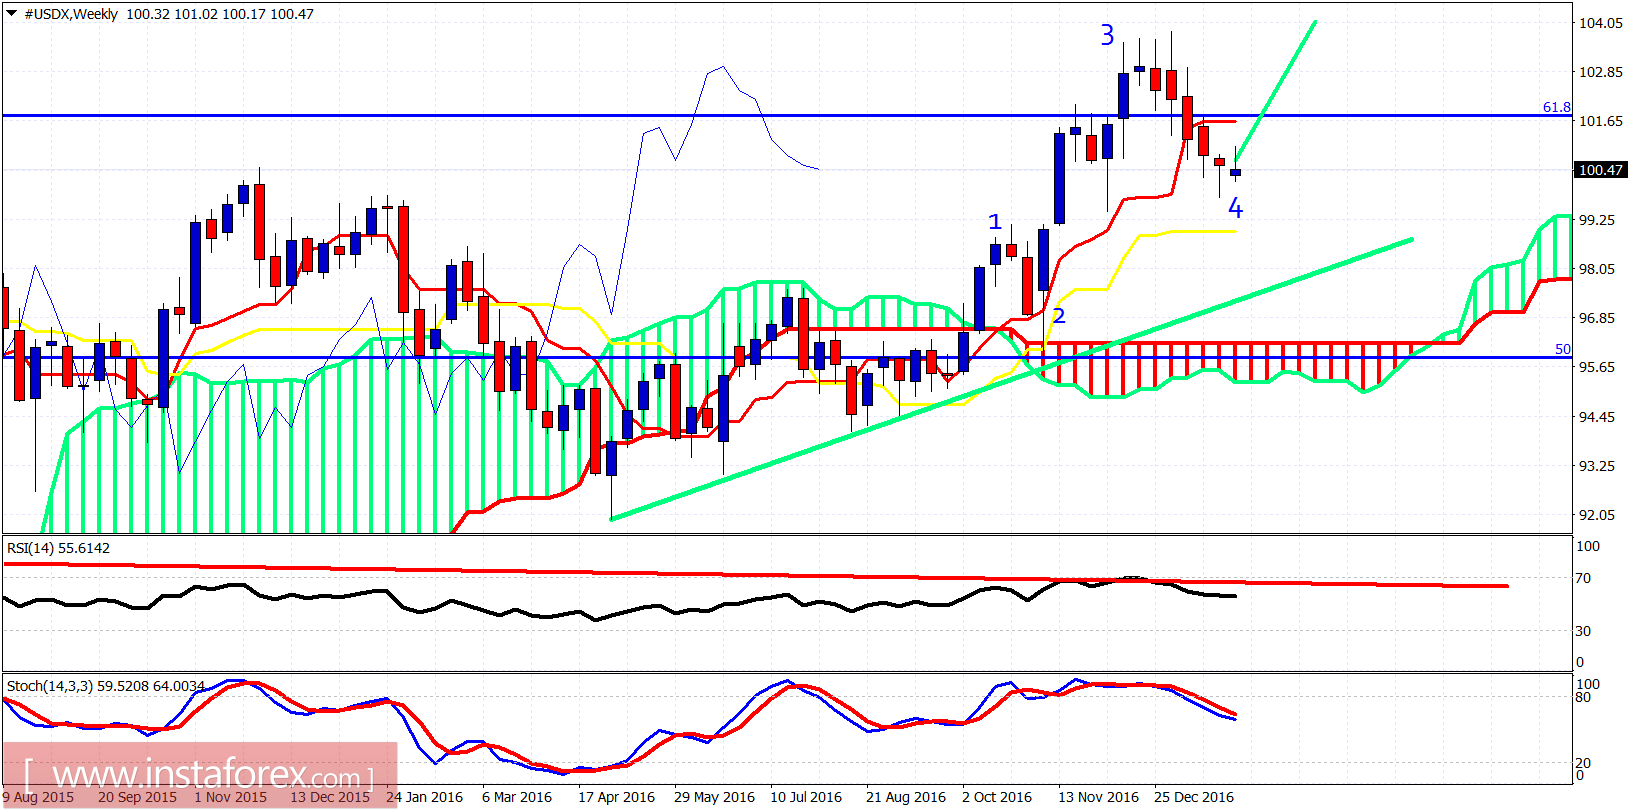
Task: Click the 50 Fibonacci level label
Action: 1563,349
